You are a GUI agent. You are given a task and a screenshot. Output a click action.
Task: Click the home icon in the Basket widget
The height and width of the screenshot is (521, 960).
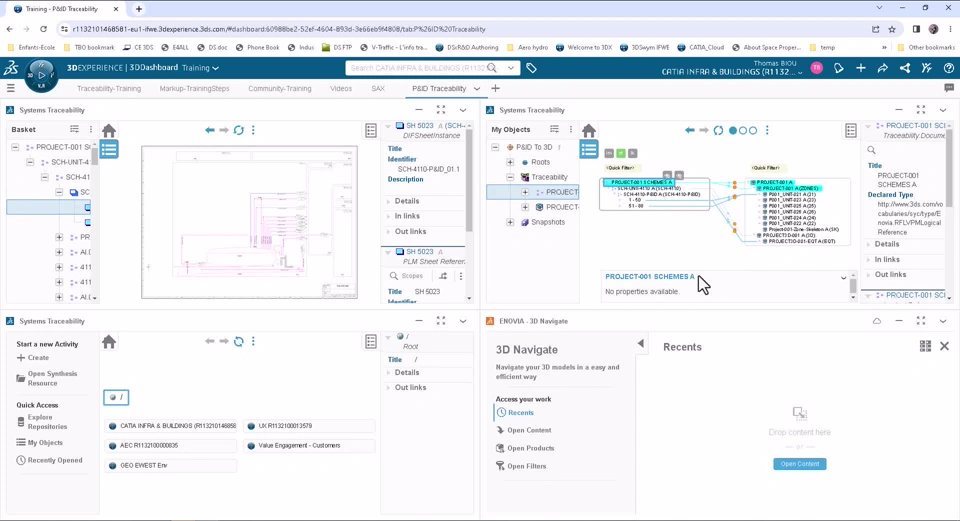point(109,130)
